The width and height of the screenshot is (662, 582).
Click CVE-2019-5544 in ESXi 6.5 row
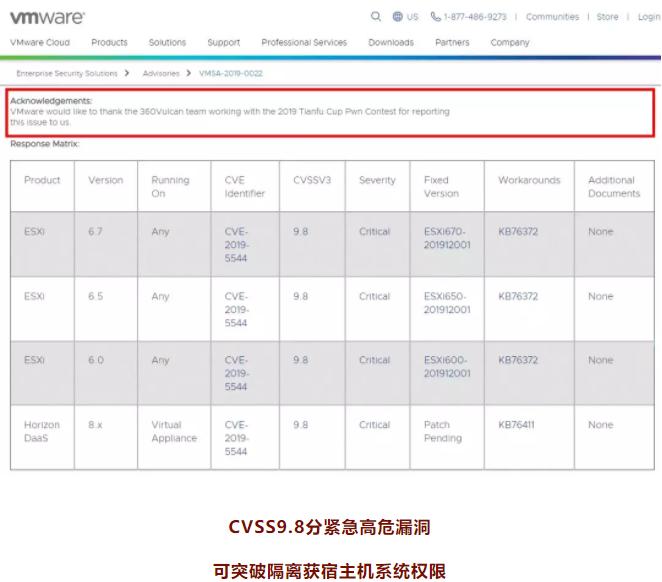coord(237,309)
